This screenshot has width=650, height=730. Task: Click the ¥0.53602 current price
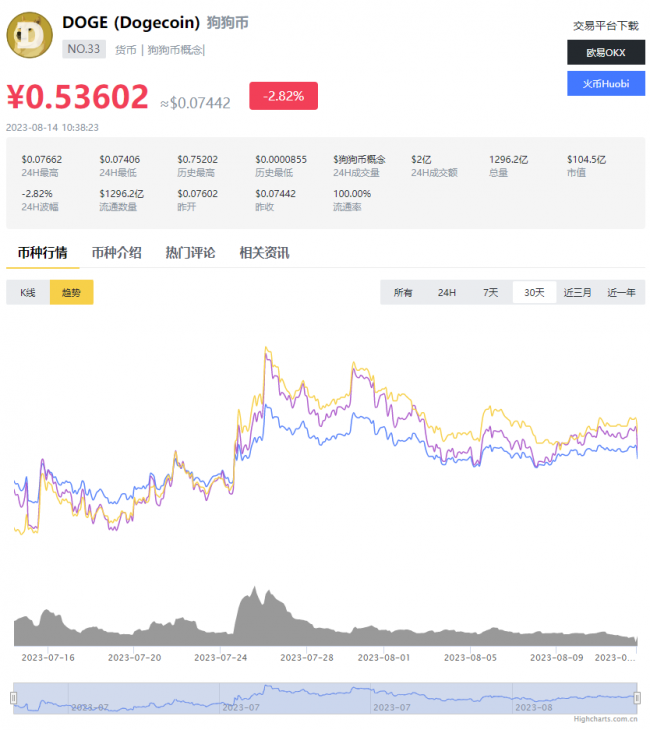point(78,97)
